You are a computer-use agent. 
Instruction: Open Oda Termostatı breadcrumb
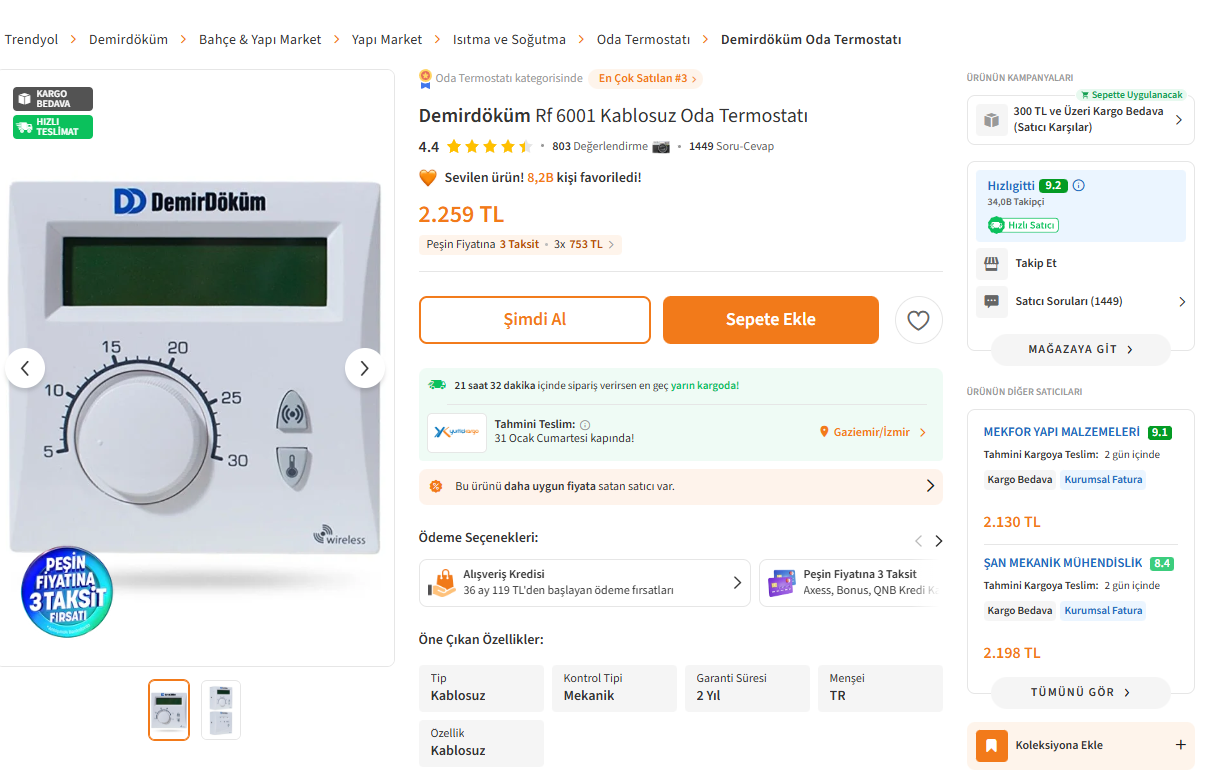click(x=643, y=39)
